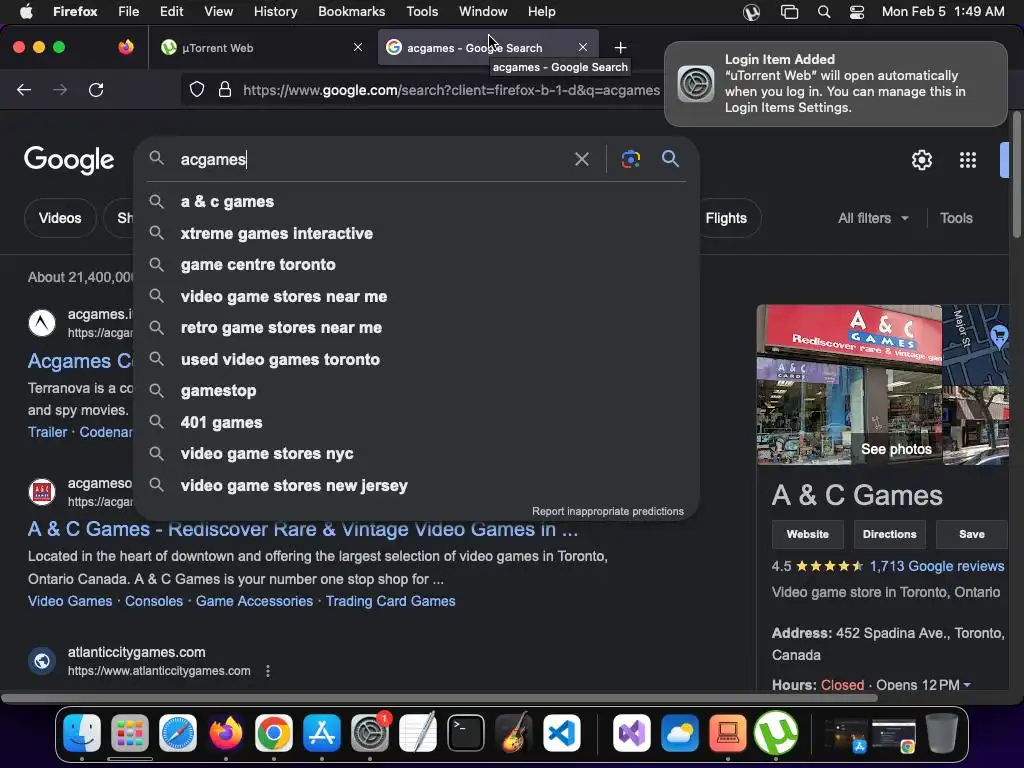
Task: Open the Tools menu in menu bar
Action: pyautogui.click(x=422, y=12)
